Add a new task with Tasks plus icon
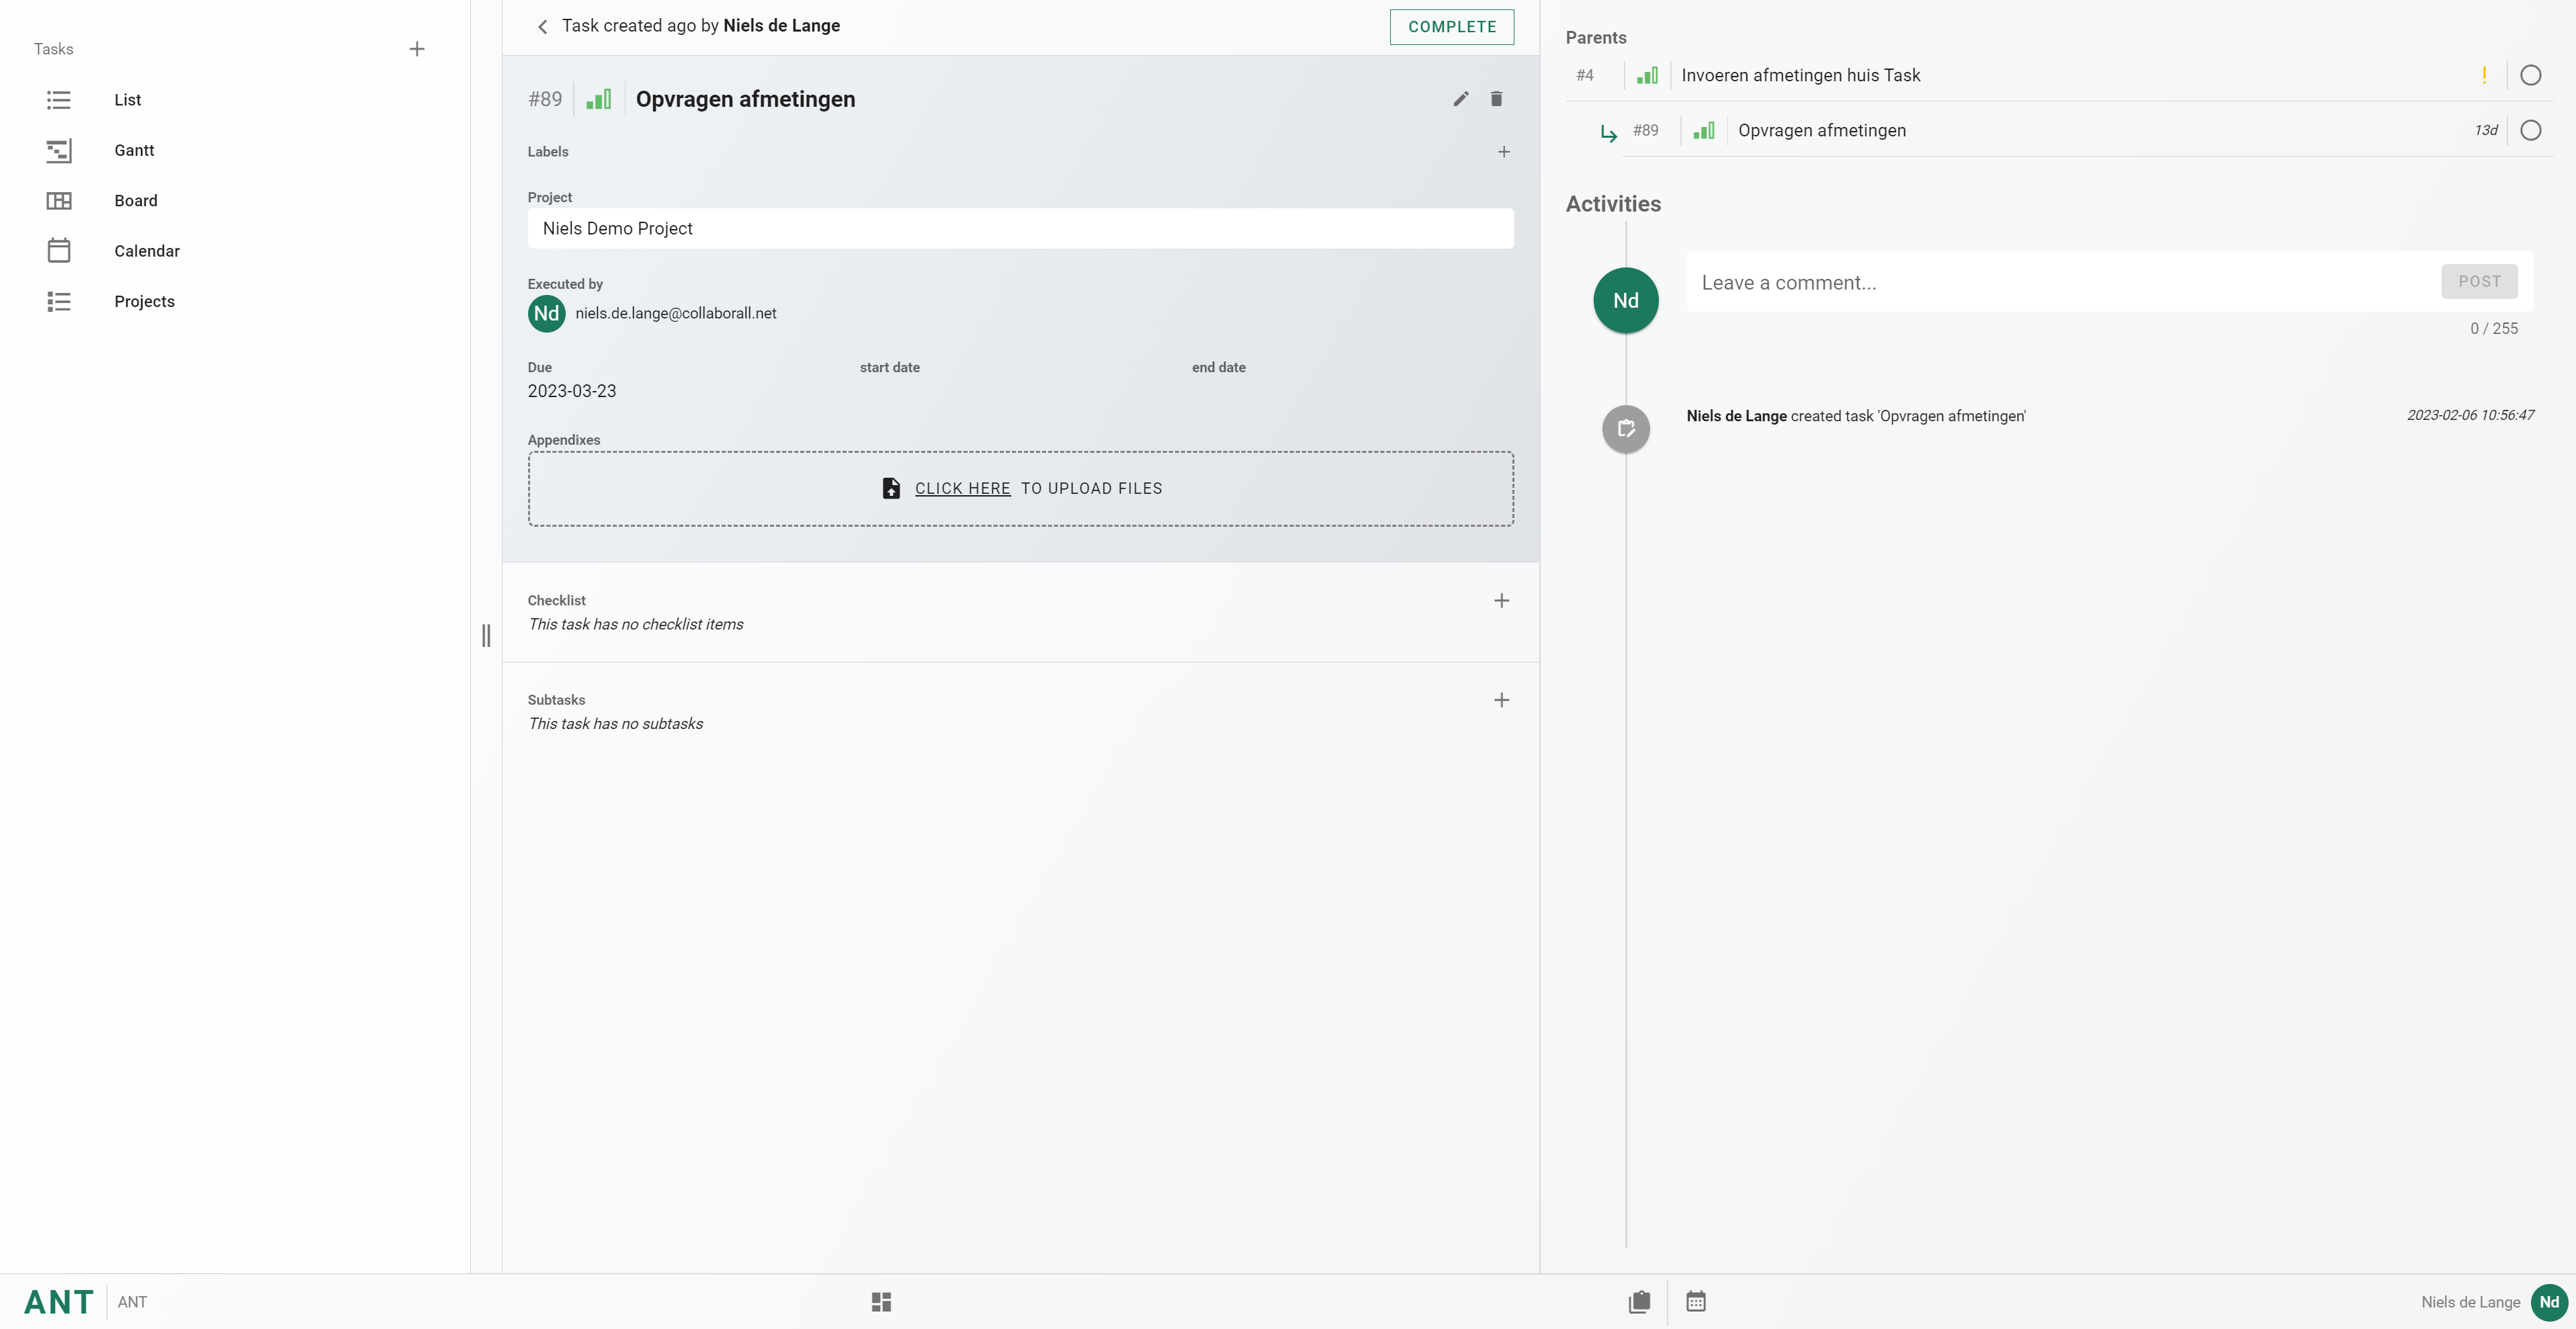 click(x=417, y=49)
